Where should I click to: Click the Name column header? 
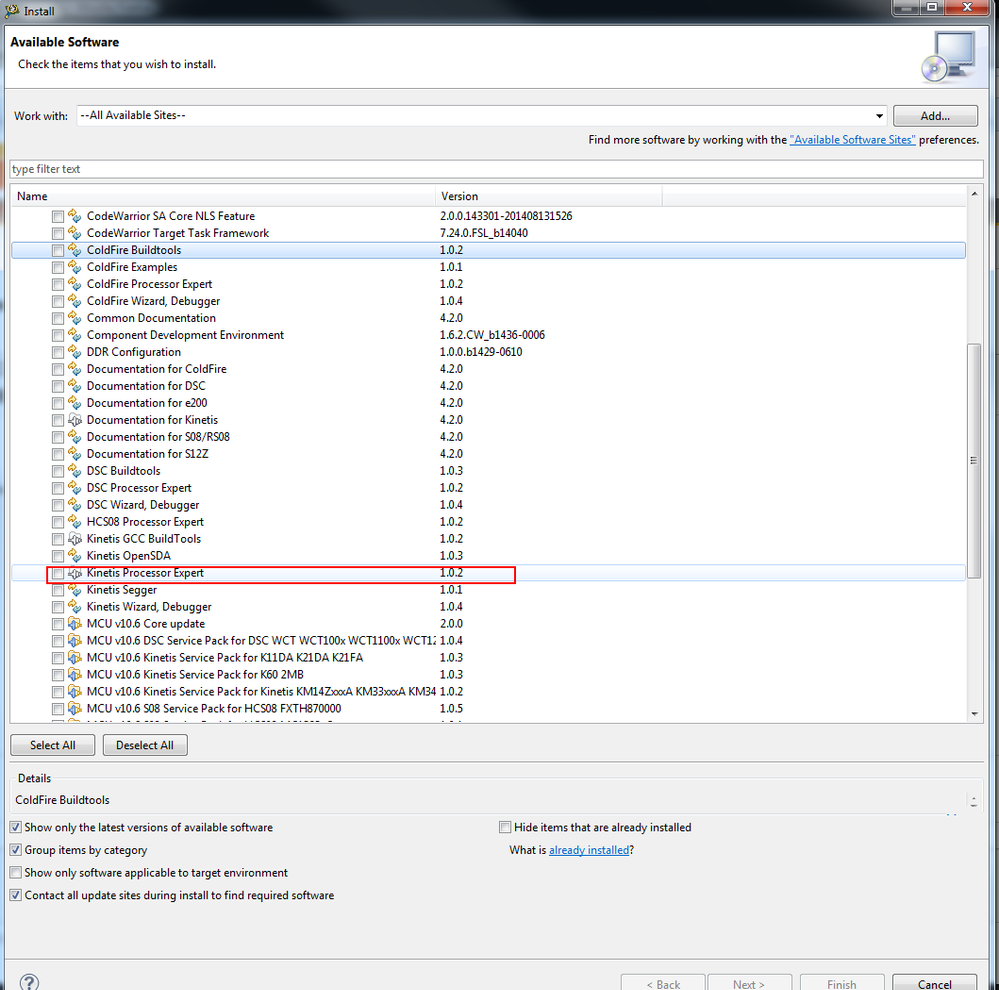(223, 196)
